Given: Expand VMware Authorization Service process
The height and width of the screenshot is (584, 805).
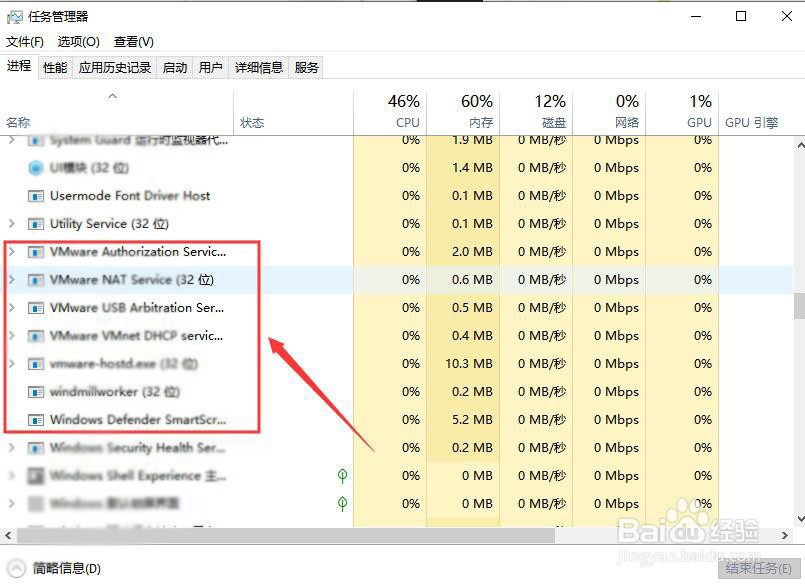Looking at the screenshot, I should [12, 251].
